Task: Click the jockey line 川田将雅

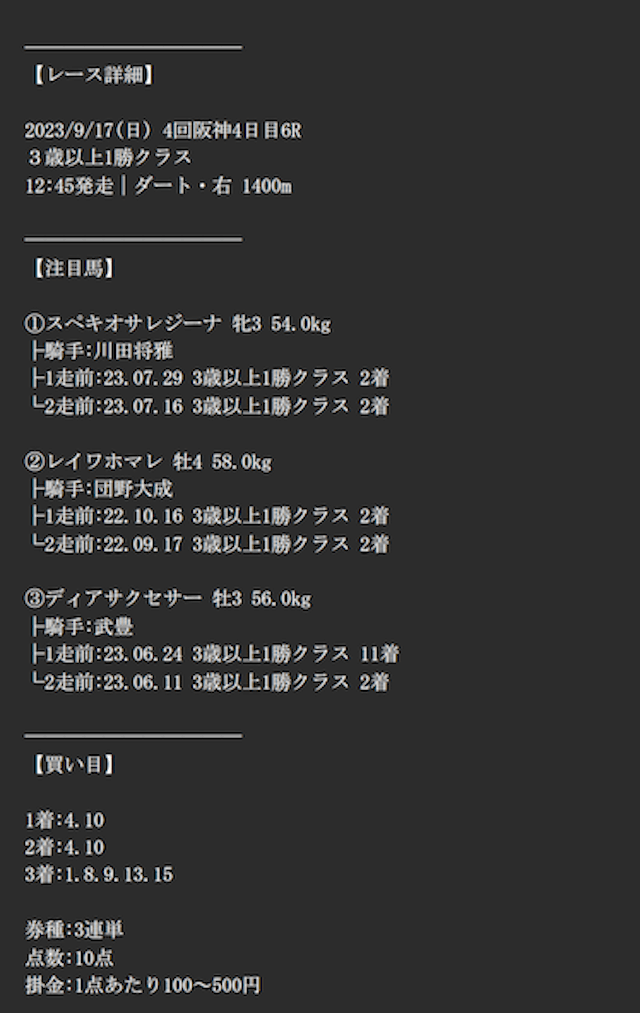Action: point(101,351)
